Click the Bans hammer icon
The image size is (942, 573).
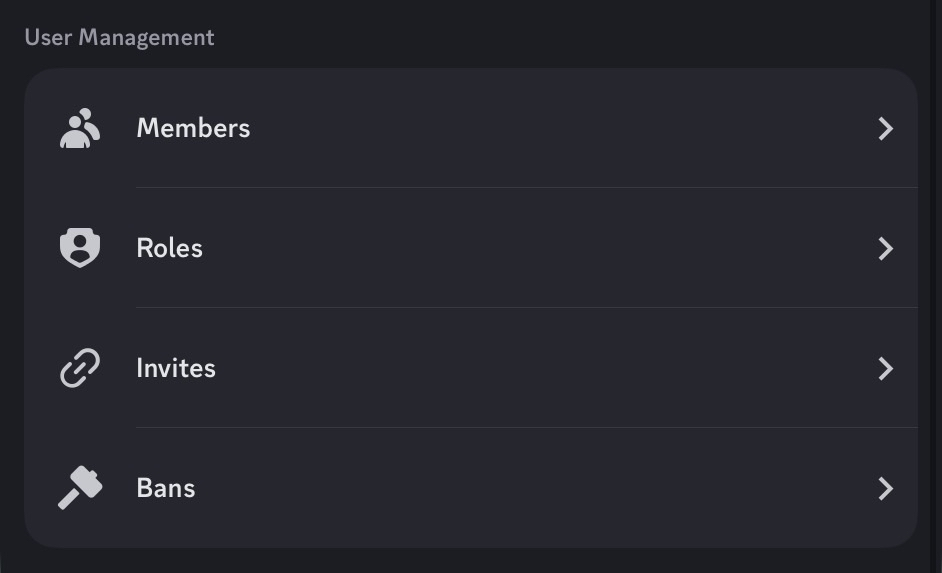(80, 488)
